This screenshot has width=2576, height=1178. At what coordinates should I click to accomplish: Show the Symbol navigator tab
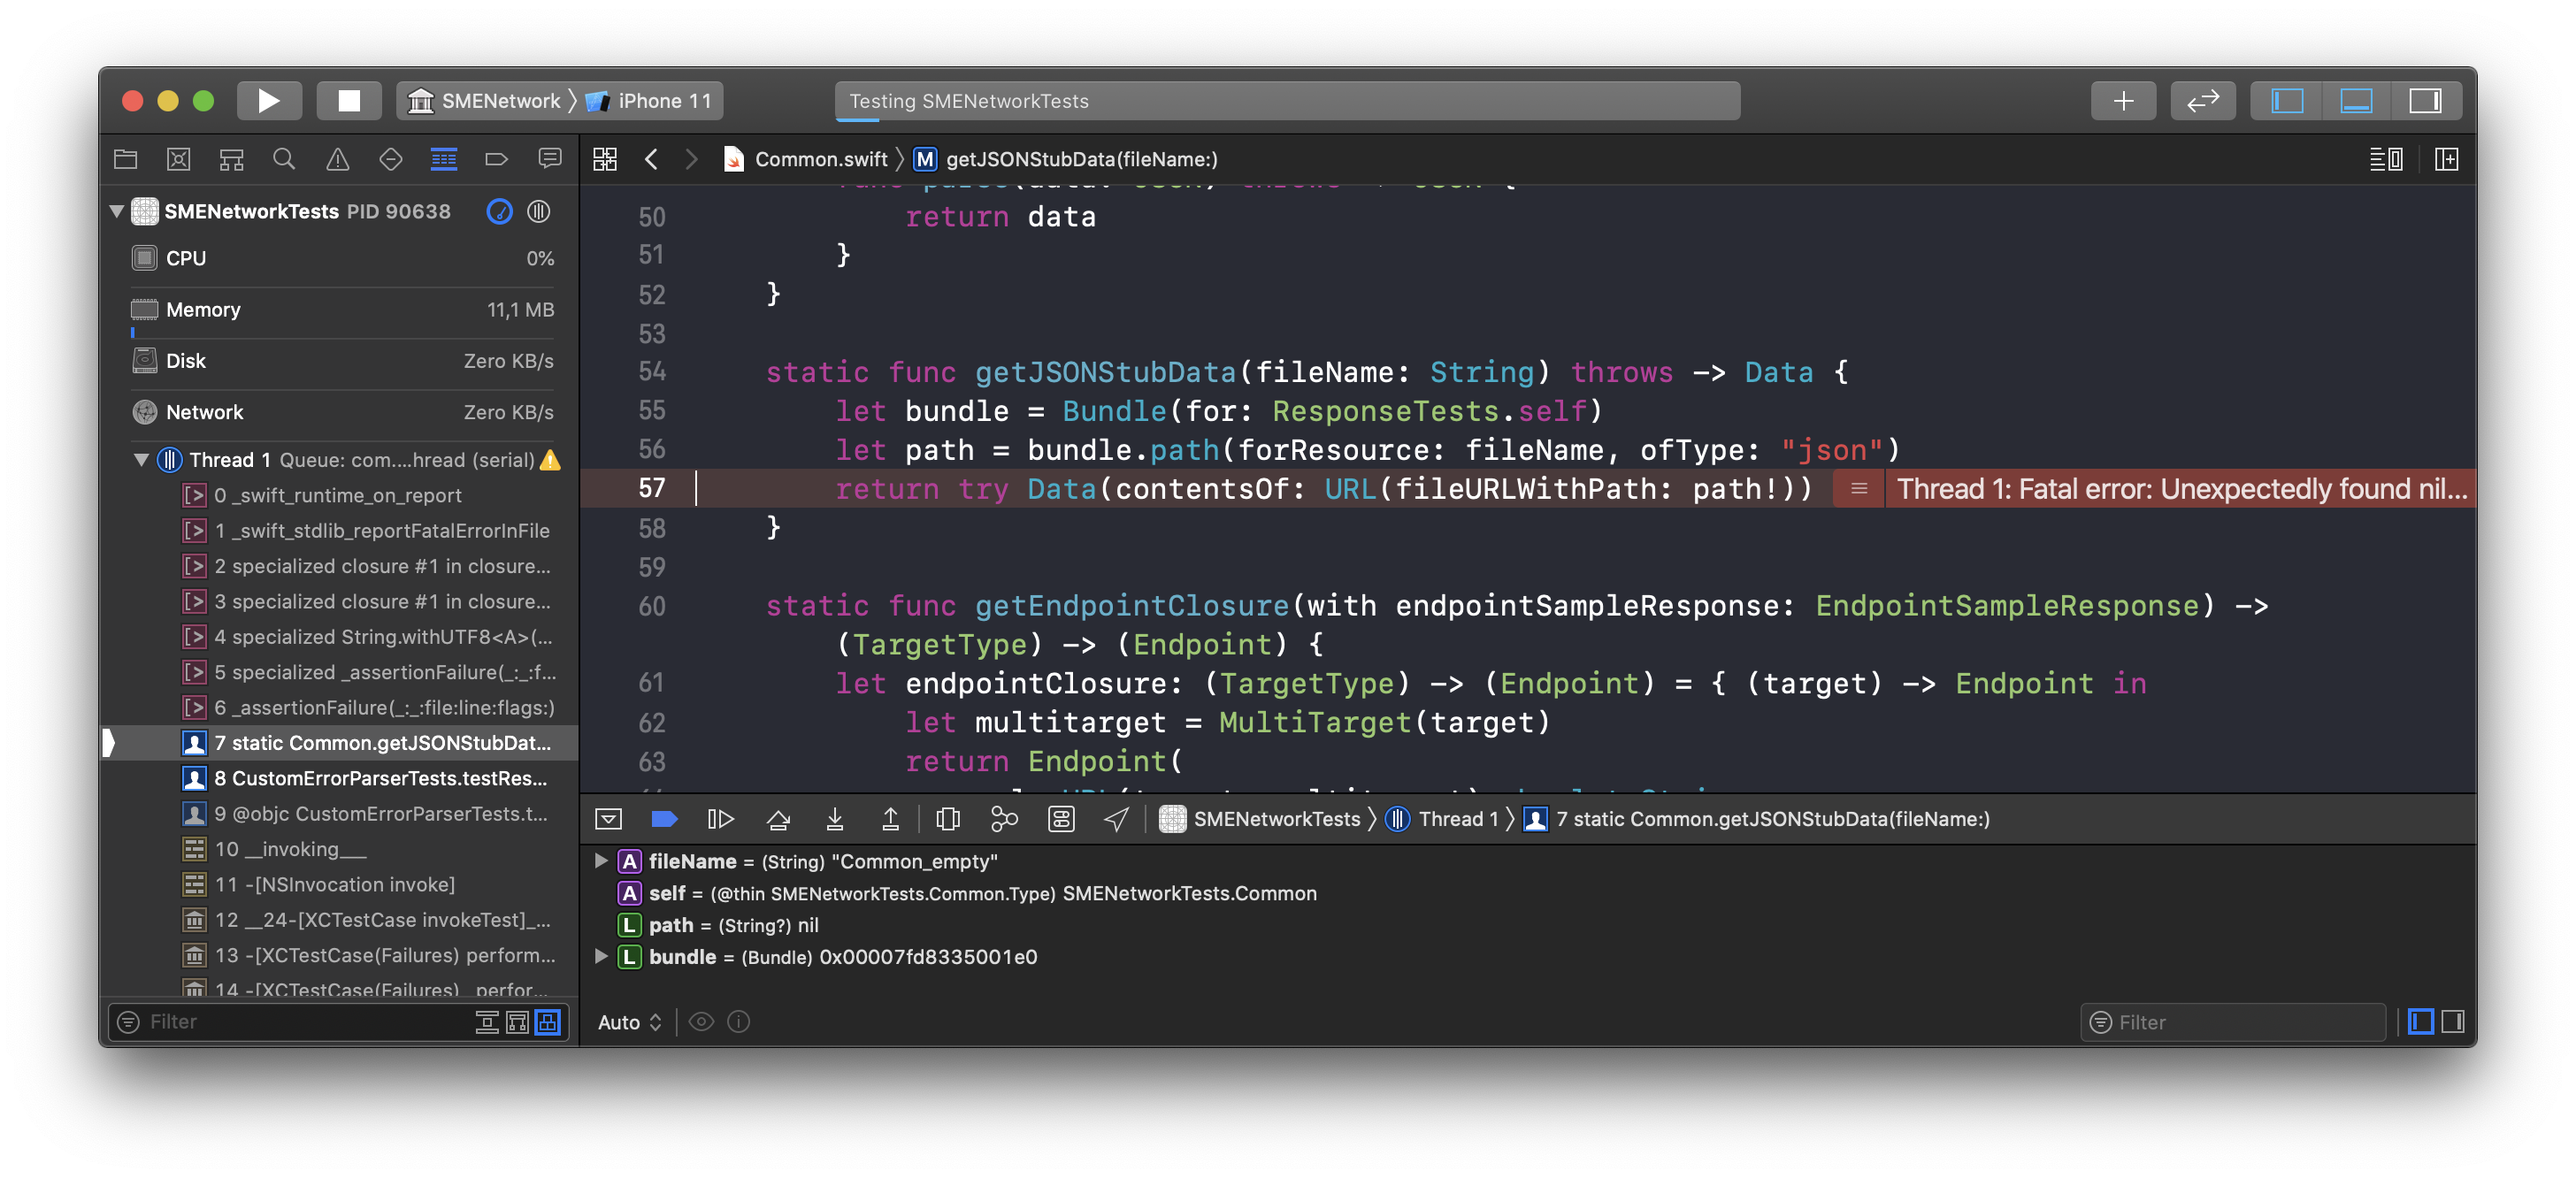pyautogui.click(x=232, y=159)
